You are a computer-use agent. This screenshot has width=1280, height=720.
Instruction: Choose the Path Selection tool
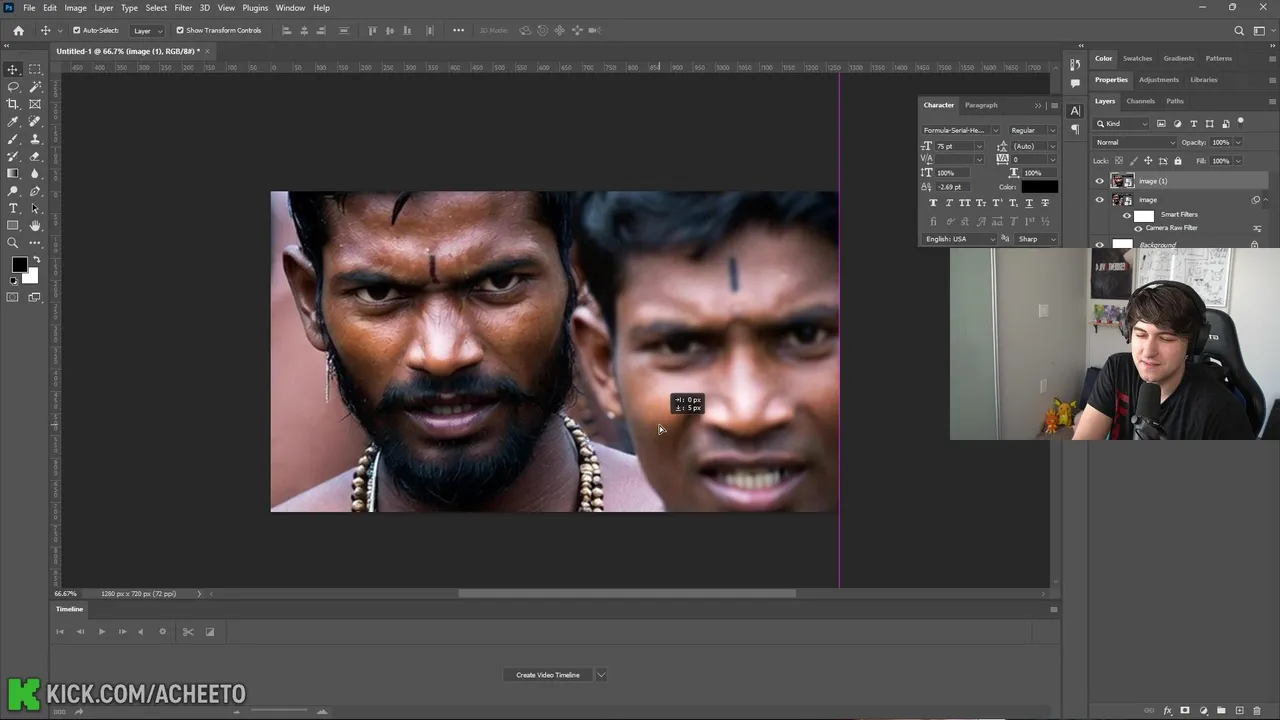click(x=35, y=208)
